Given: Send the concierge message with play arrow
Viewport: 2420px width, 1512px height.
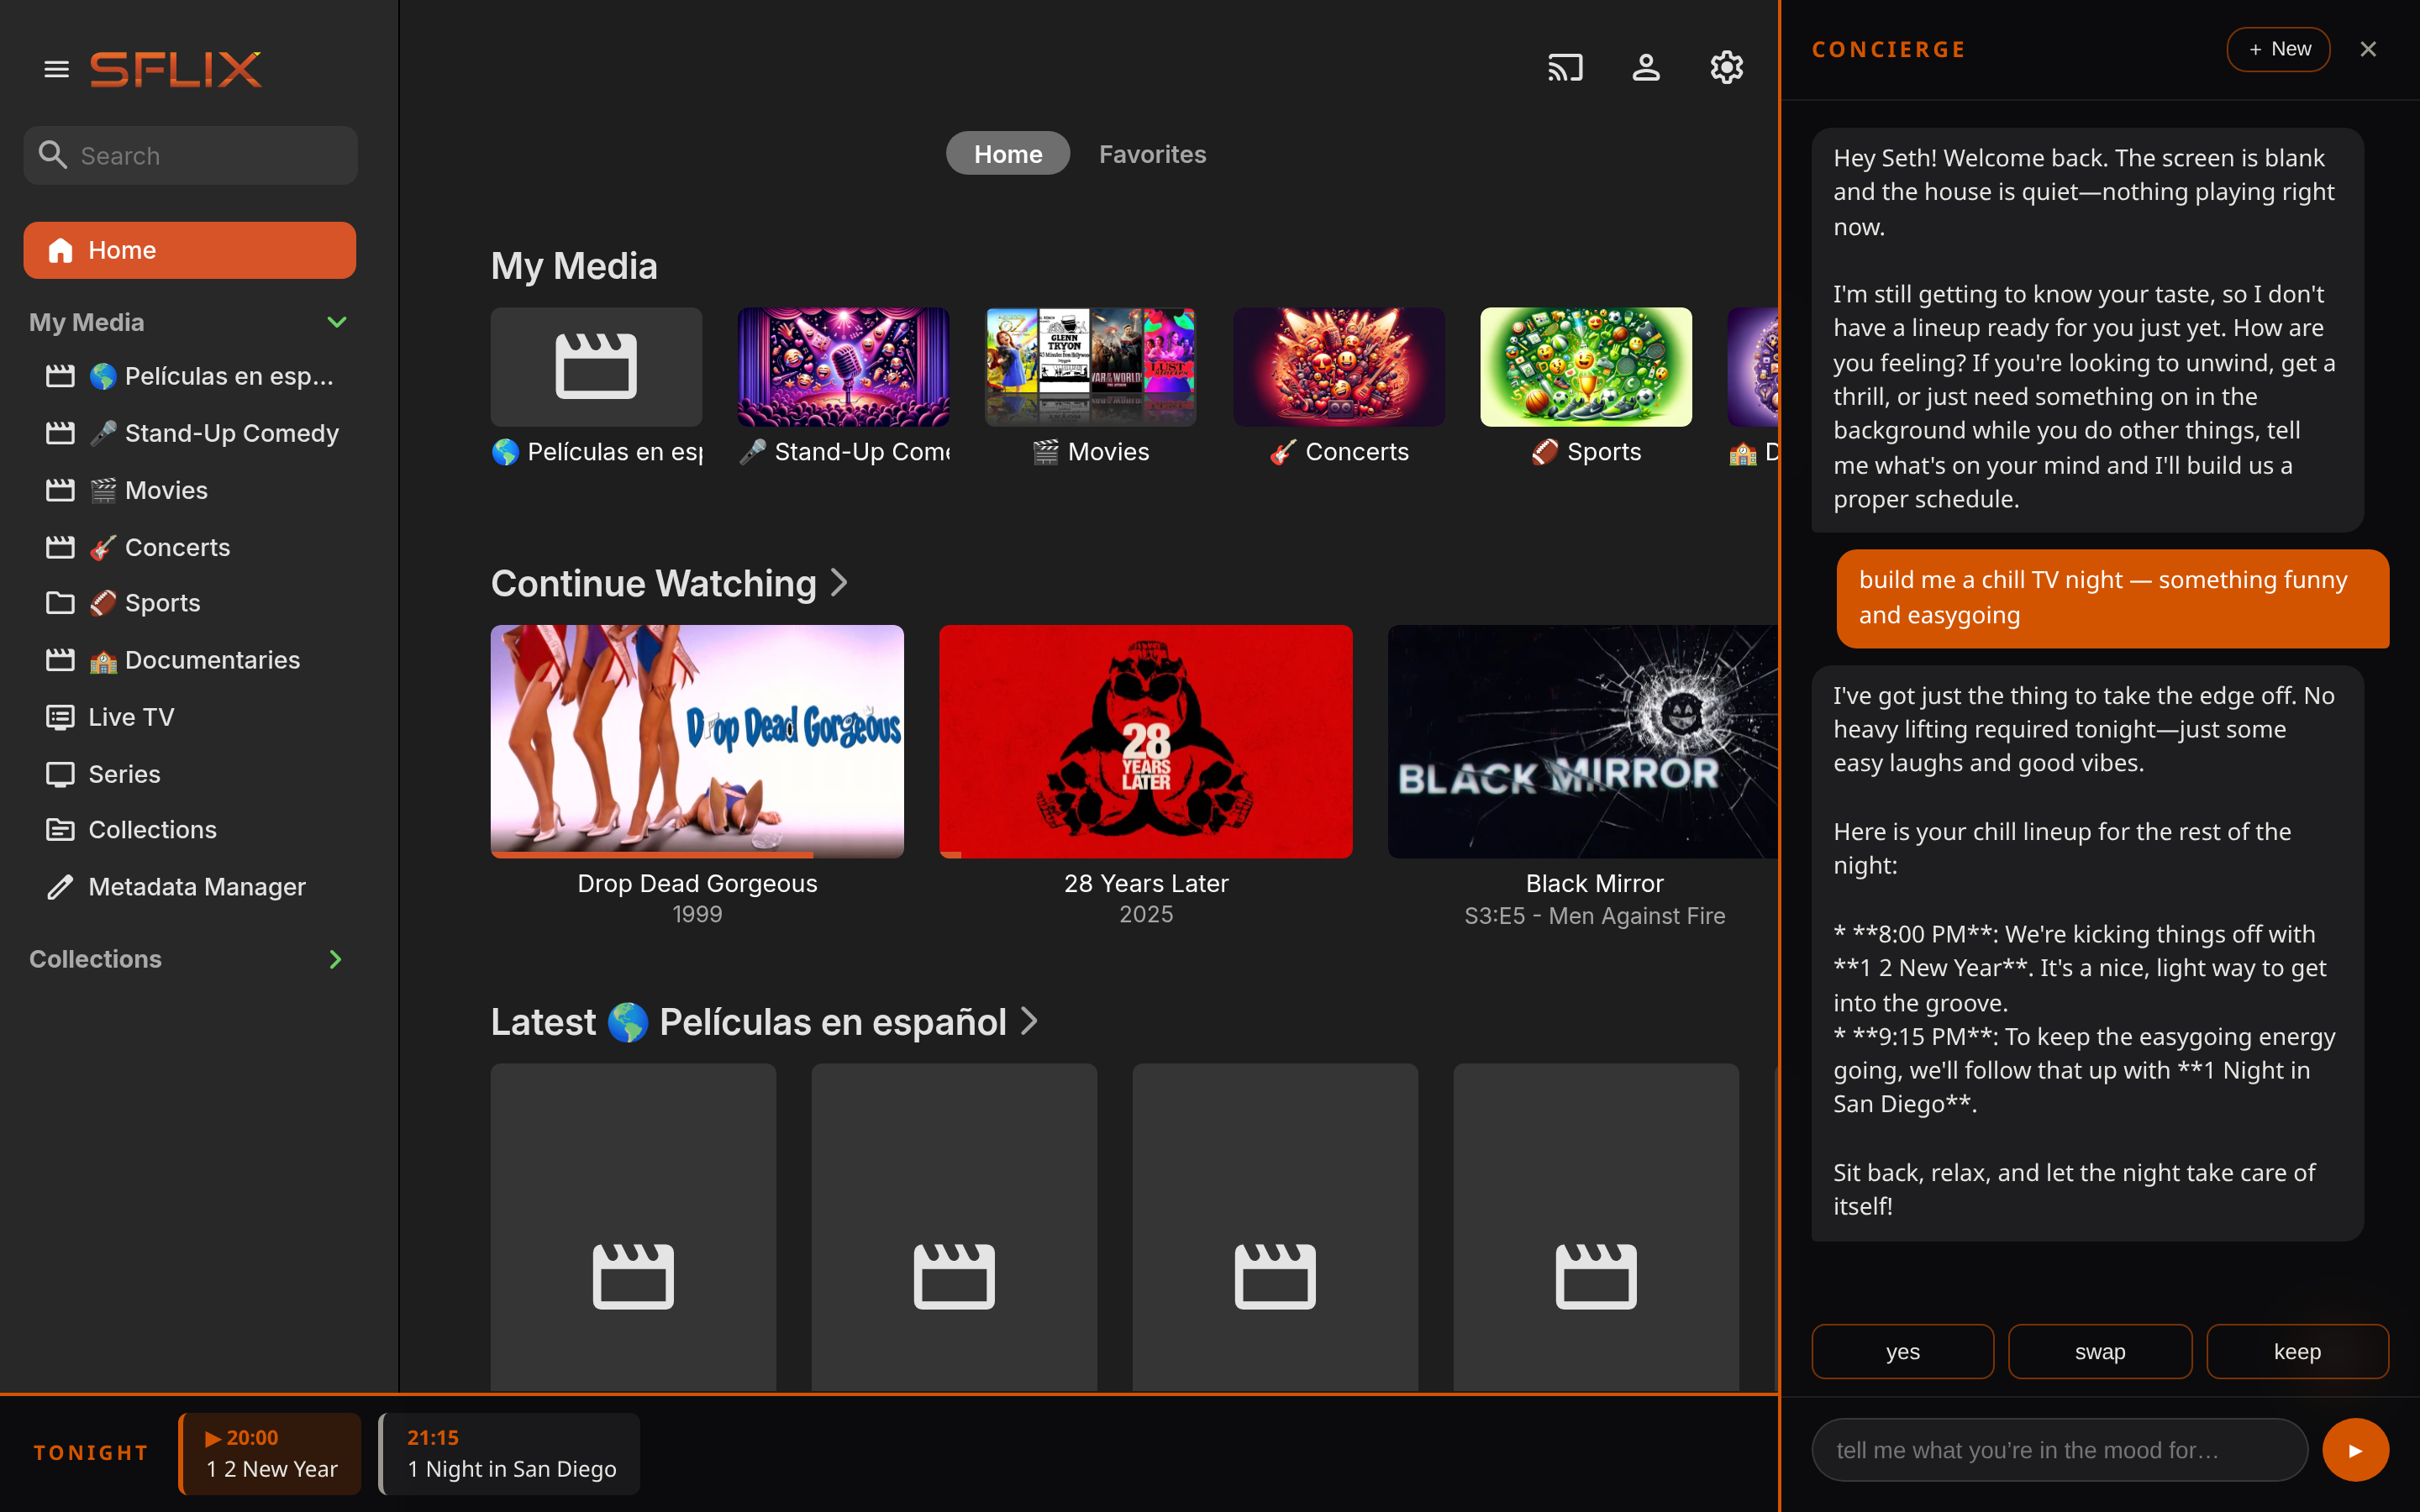Looking at the screenshot, I should click(2355, 1450).
